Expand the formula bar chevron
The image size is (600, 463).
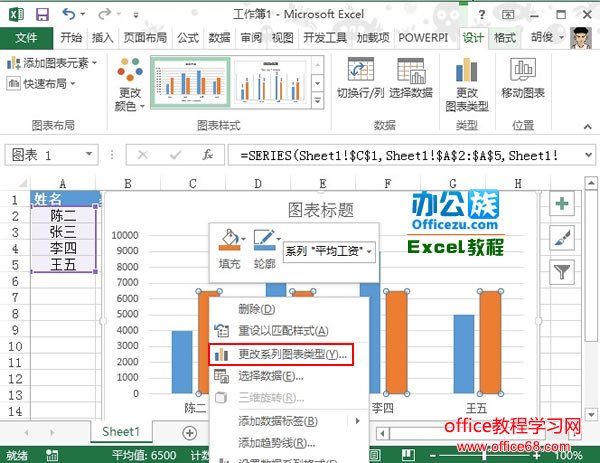tap(589, 155)
